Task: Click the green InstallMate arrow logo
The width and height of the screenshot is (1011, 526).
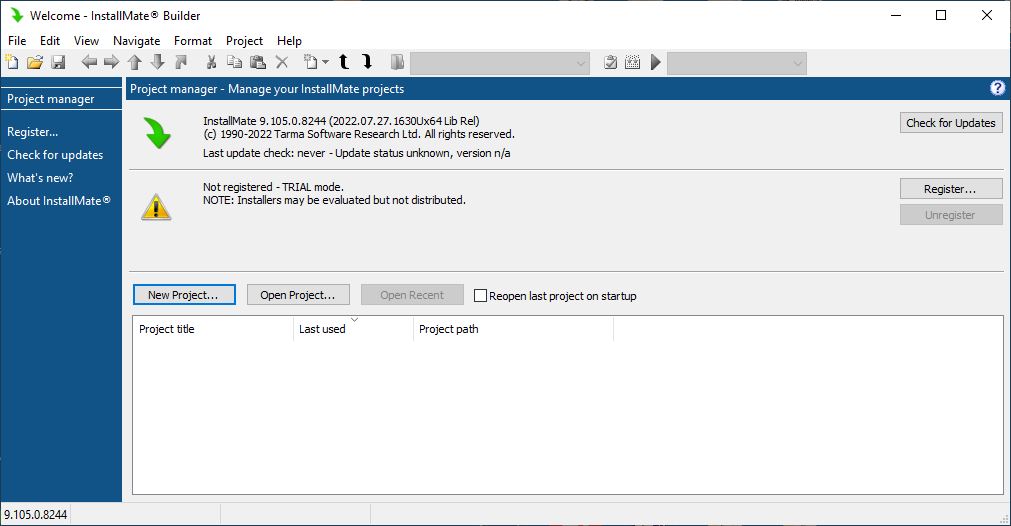Action: (157, 133)
